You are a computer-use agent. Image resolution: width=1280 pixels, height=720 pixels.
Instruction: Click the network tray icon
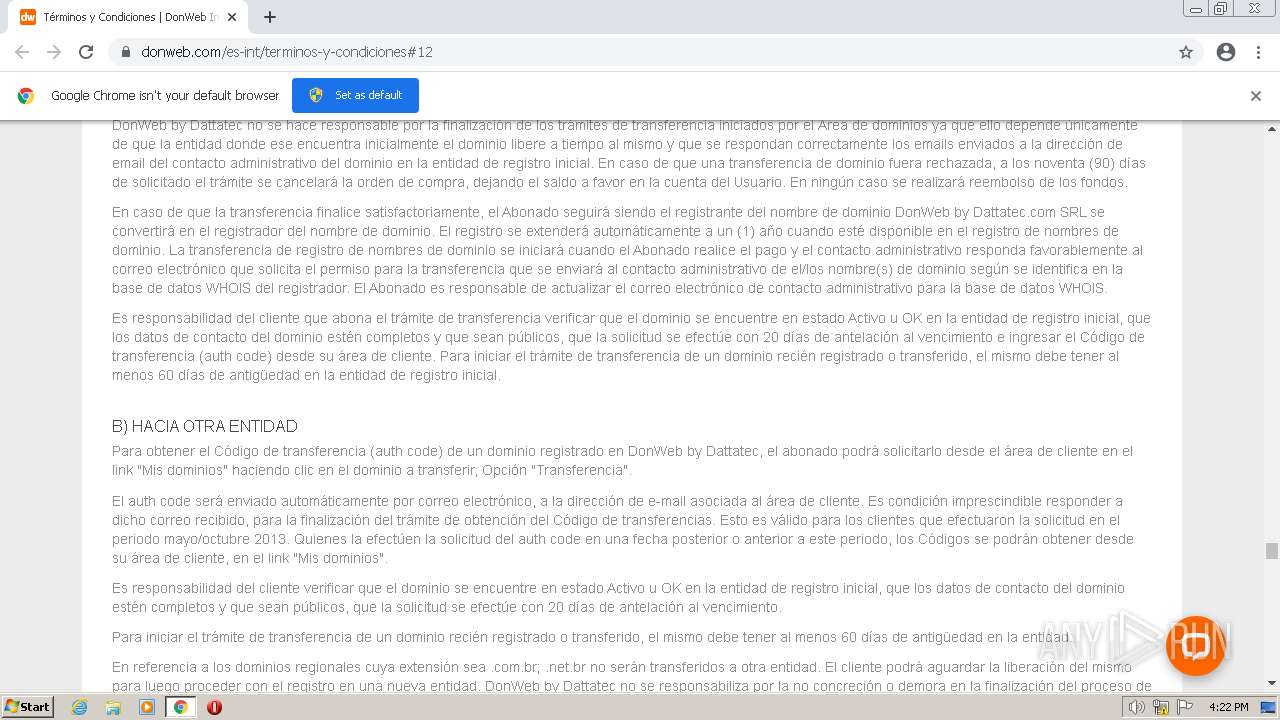(1161, 707)
